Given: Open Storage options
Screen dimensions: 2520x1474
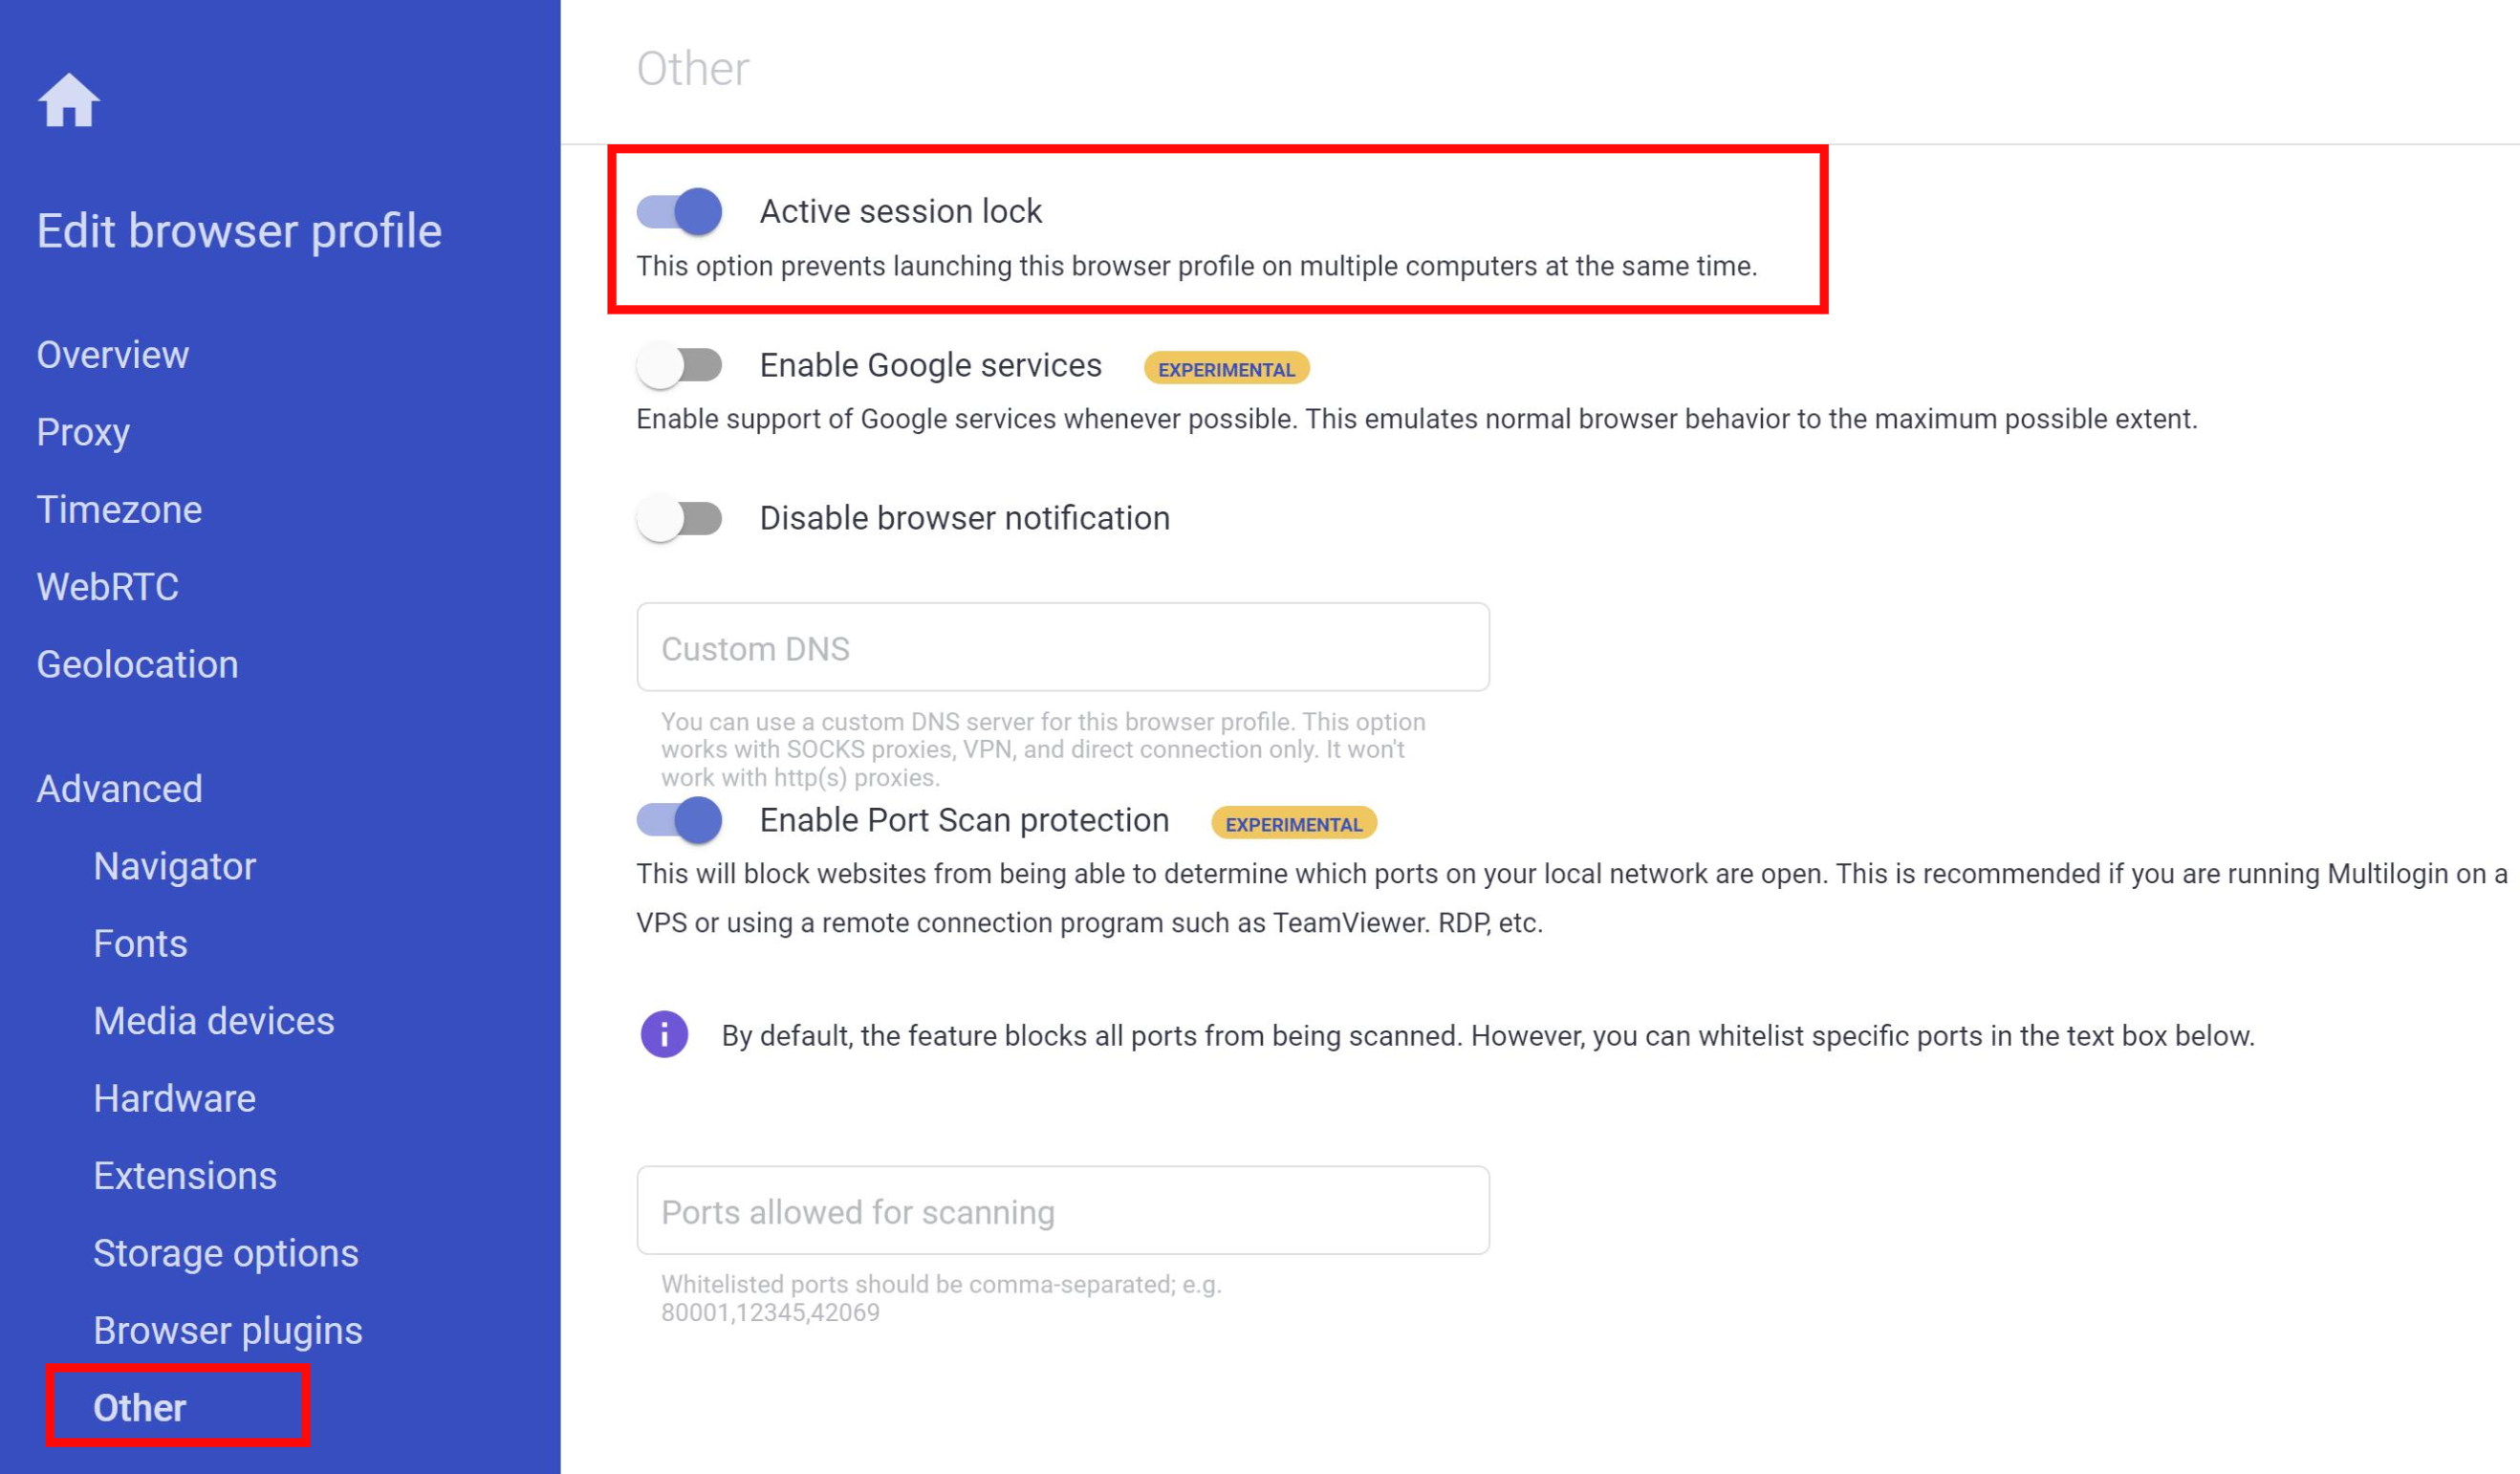Looking at the screenshot, I should coord(226,1253).
